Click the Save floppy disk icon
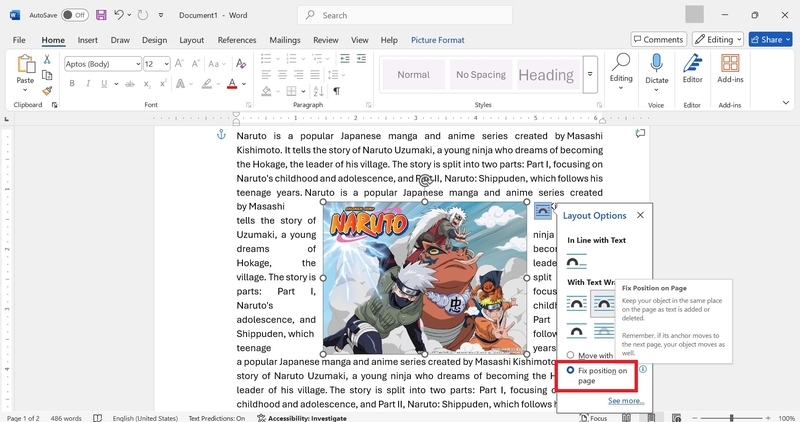 click(x=101, y=15)
